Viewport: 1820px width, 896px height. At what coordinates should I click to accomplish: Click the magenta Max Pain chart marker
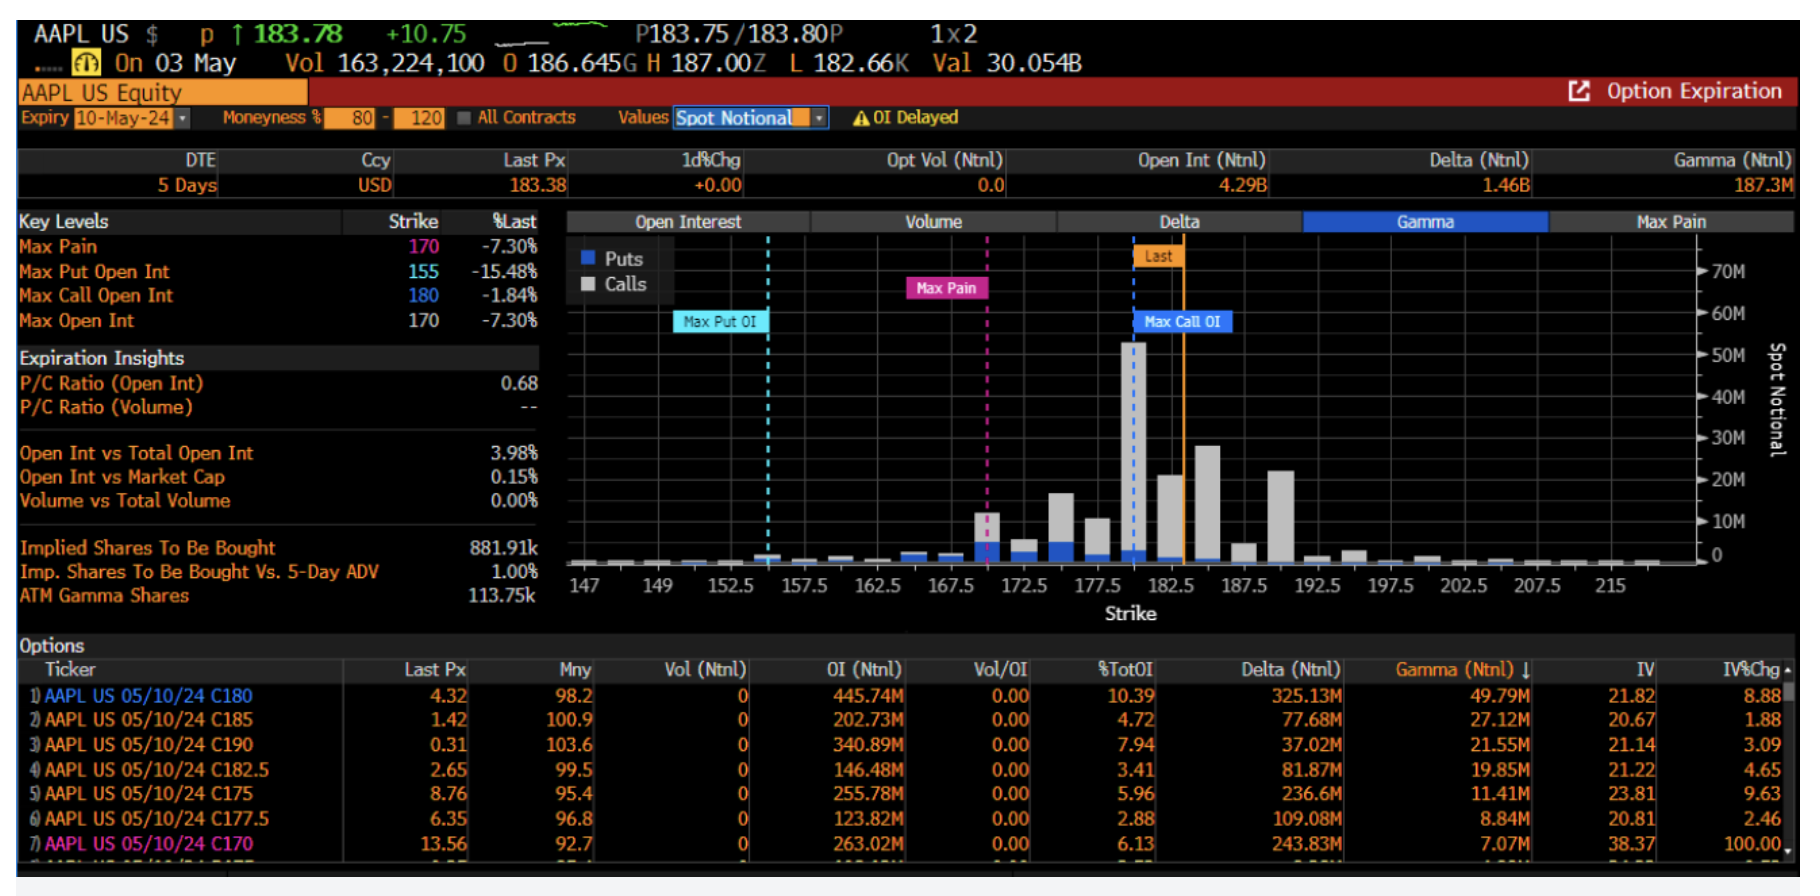click(x=946, y=288)
